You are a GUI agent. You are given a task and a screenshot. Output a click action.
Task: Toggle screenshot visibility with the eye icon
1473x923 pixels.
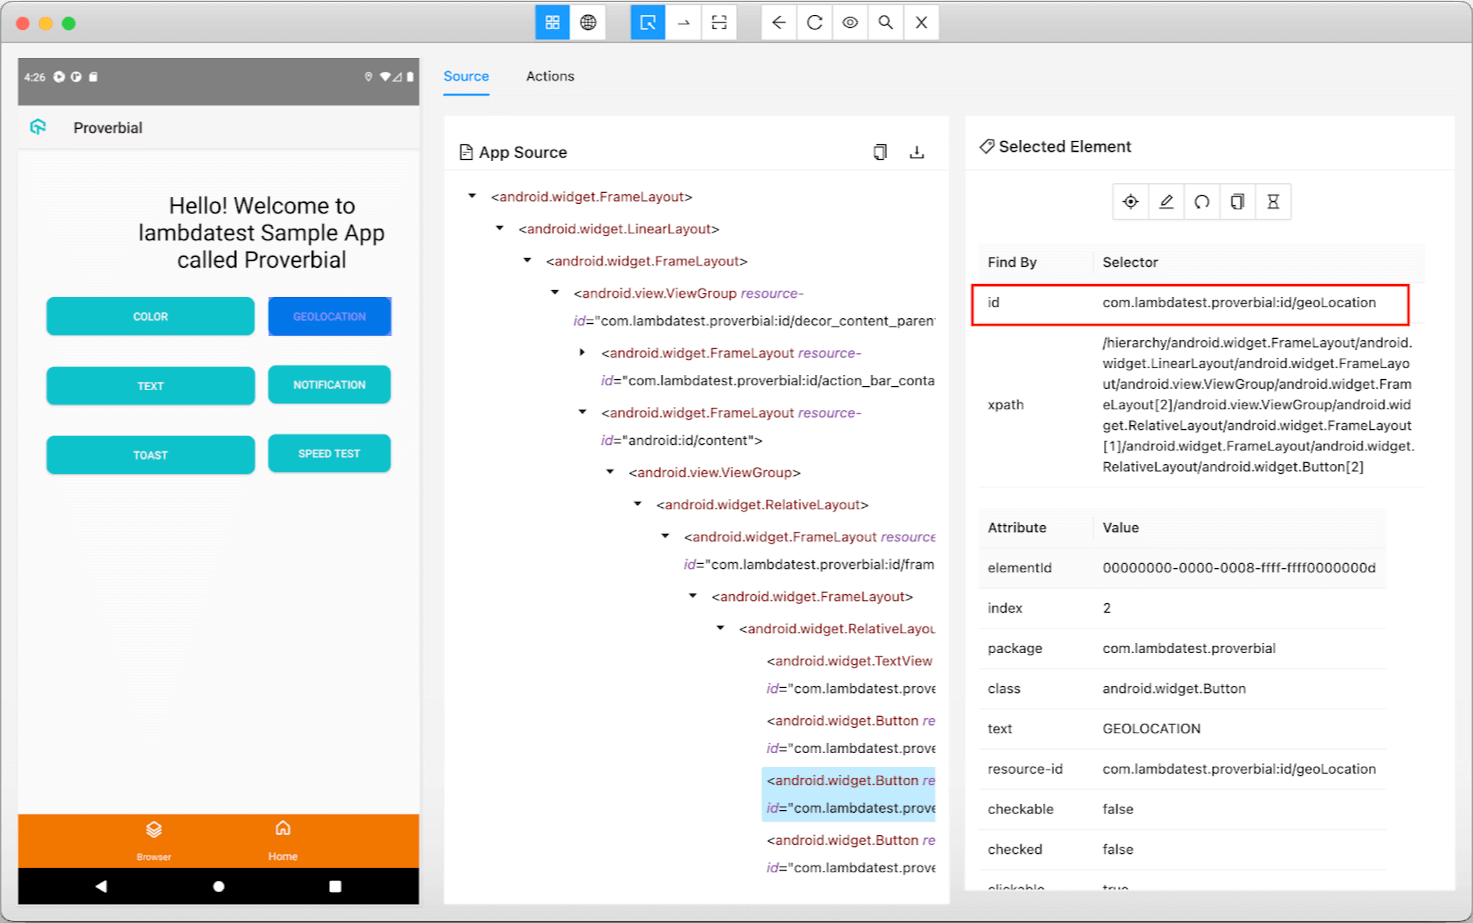(849, 21)
